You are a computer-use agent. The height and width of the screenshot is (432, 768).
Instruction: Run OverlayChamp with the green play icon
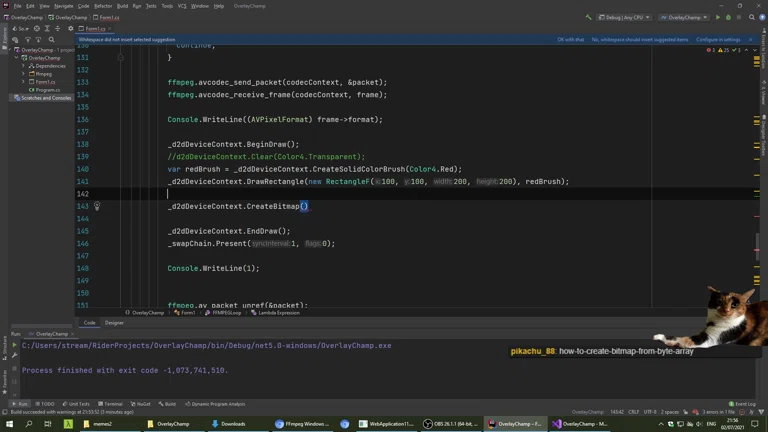(718, 17)
